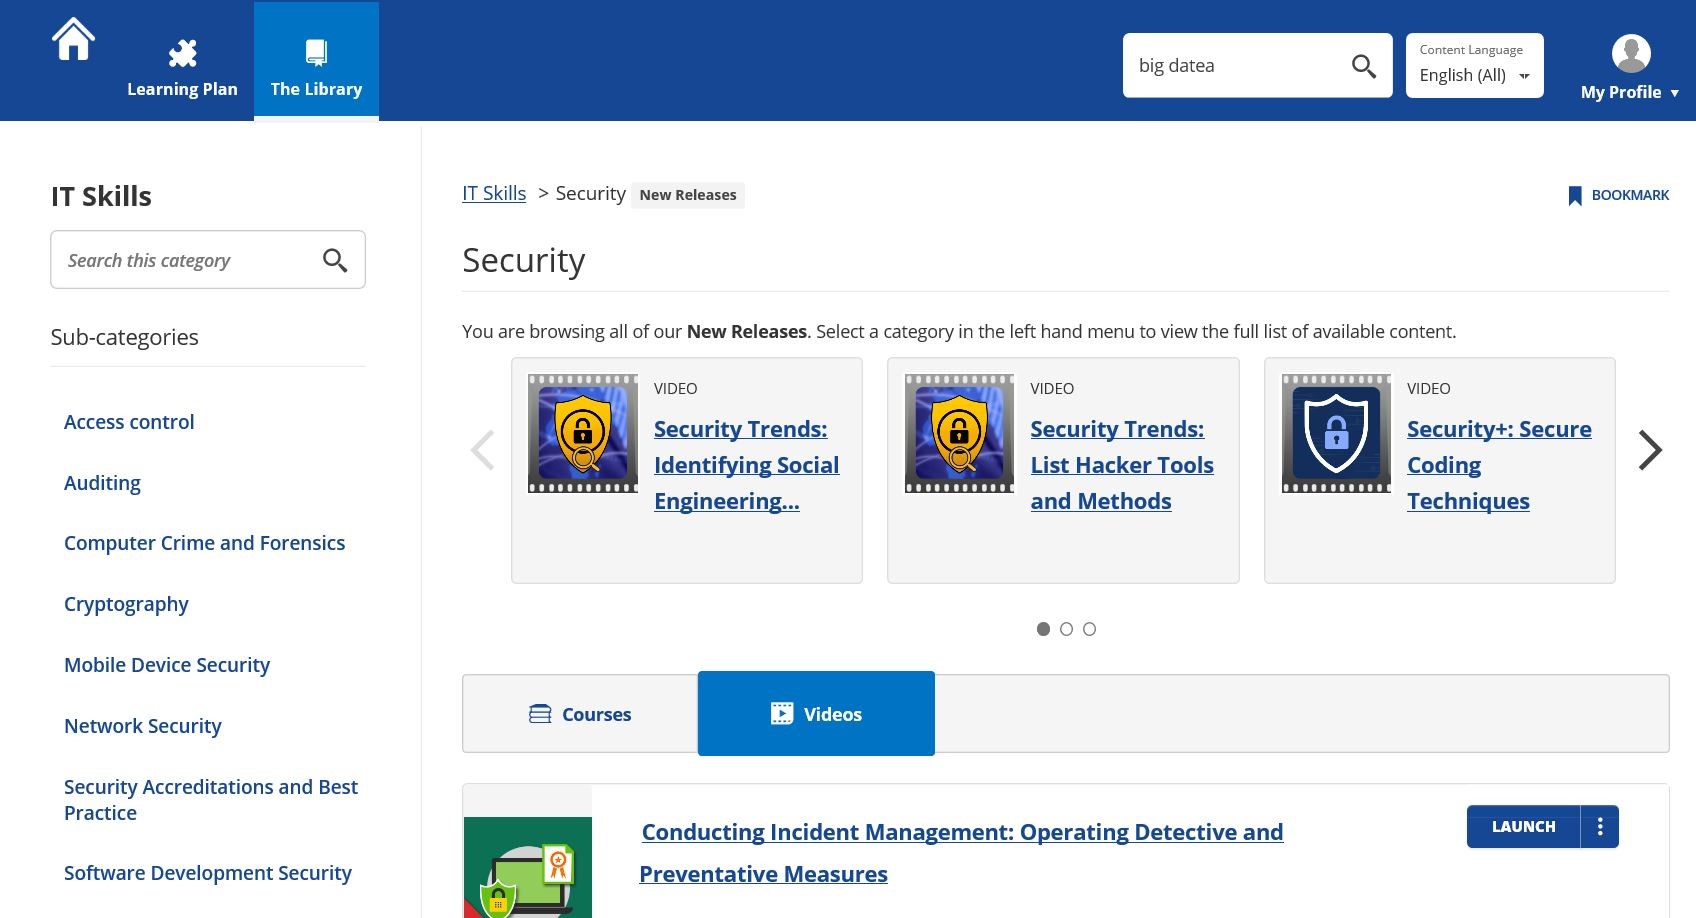
Task: Click the category search magnifier icon
Action: [335, 260]
